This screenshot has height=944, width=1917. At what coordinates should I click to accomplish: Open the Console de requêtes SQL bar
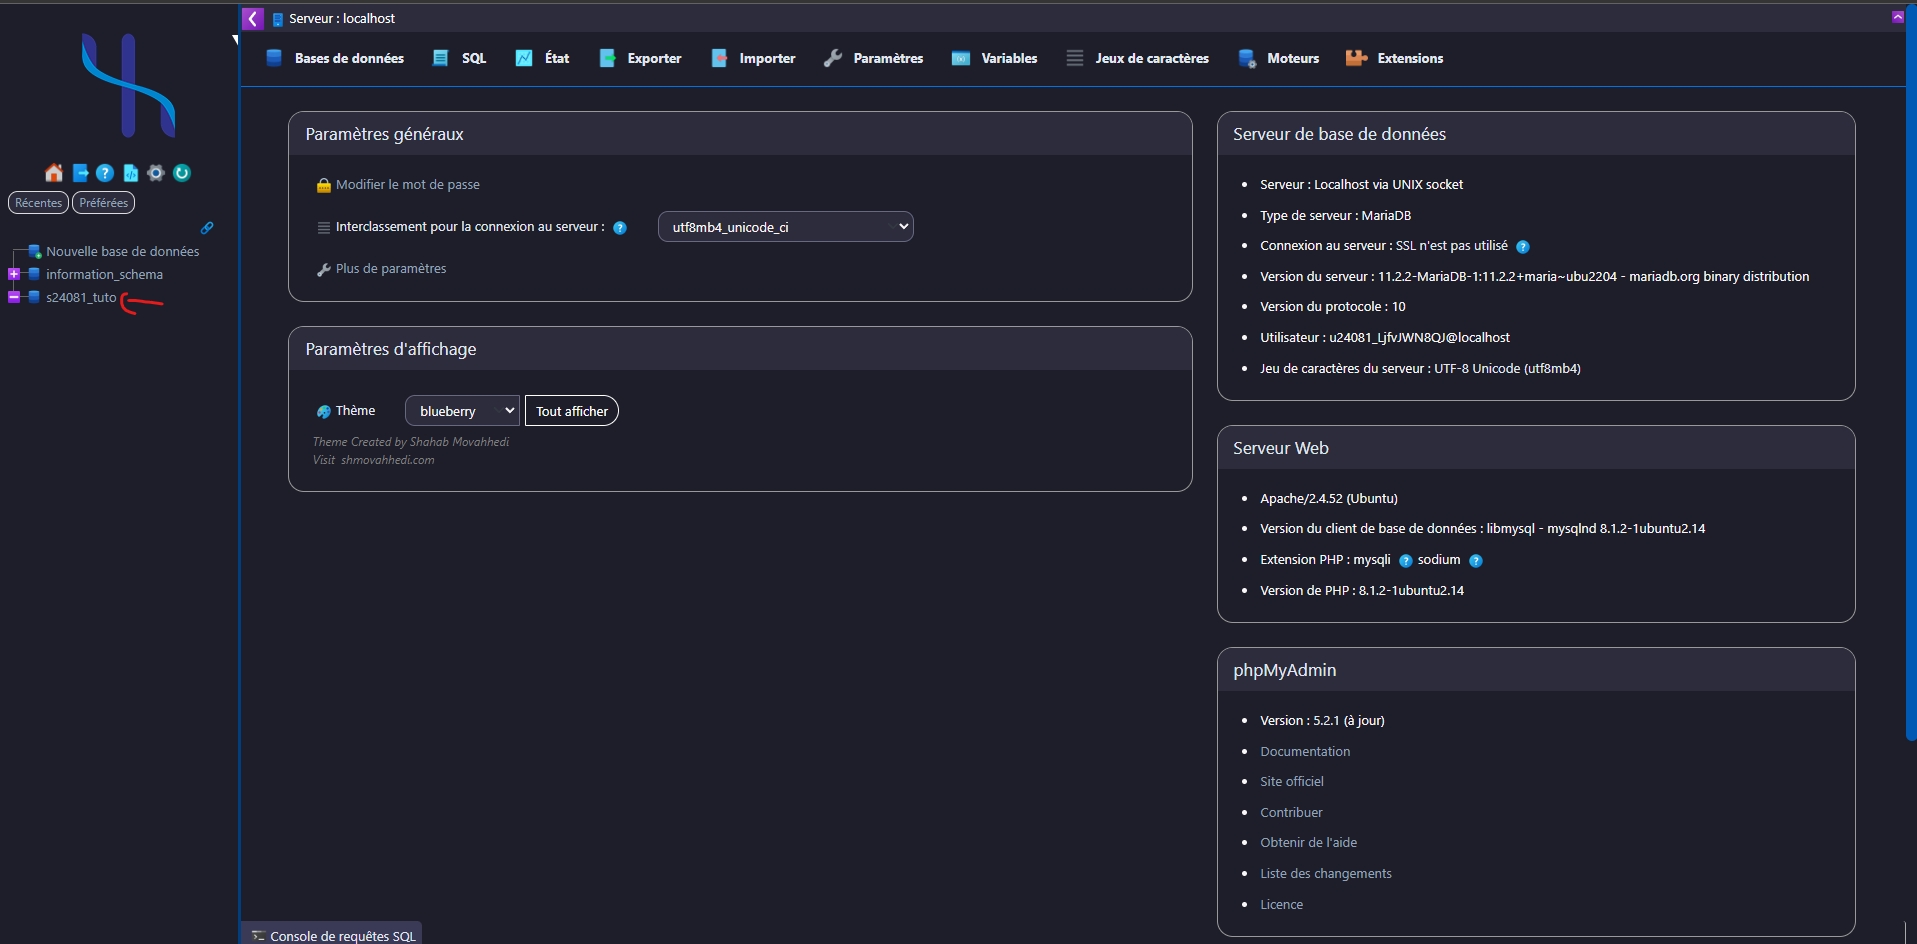point(333,935)
